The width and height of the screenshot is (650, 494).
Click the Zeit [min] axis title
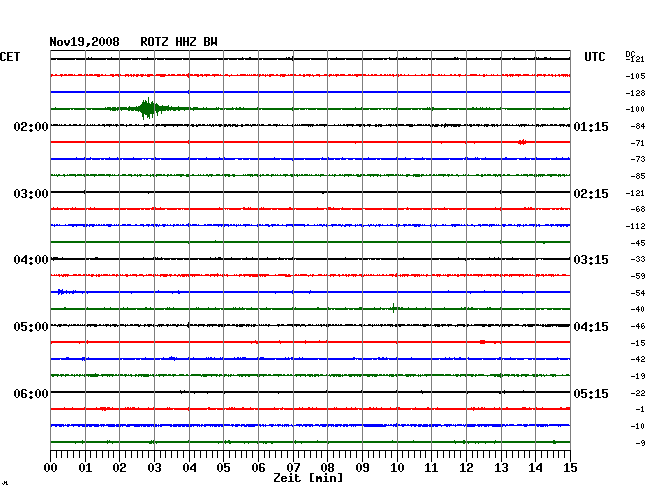[x=308, y=478]
